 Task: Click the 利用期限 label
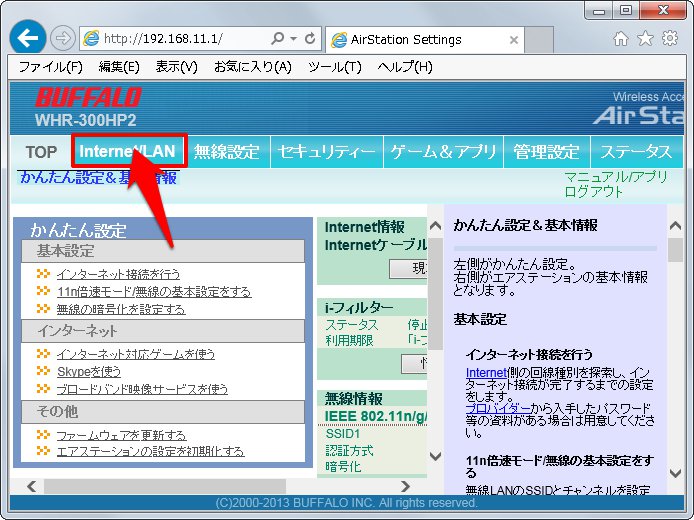click(349, 340)
